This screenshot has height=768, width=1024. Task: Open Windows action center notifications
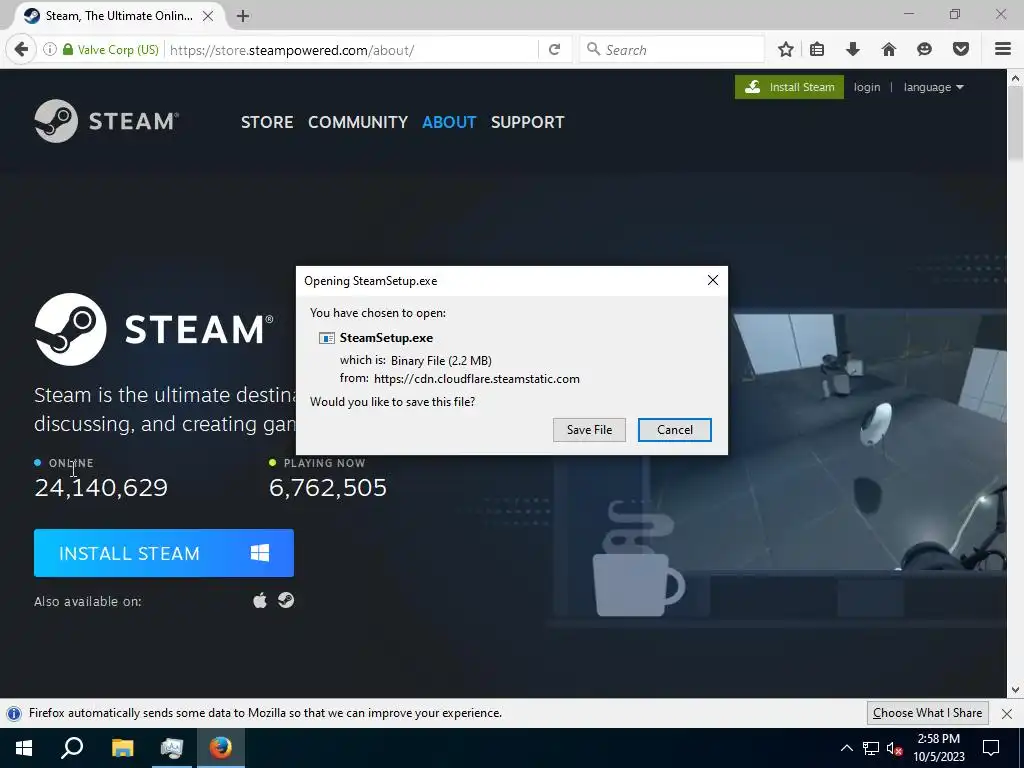991,748
